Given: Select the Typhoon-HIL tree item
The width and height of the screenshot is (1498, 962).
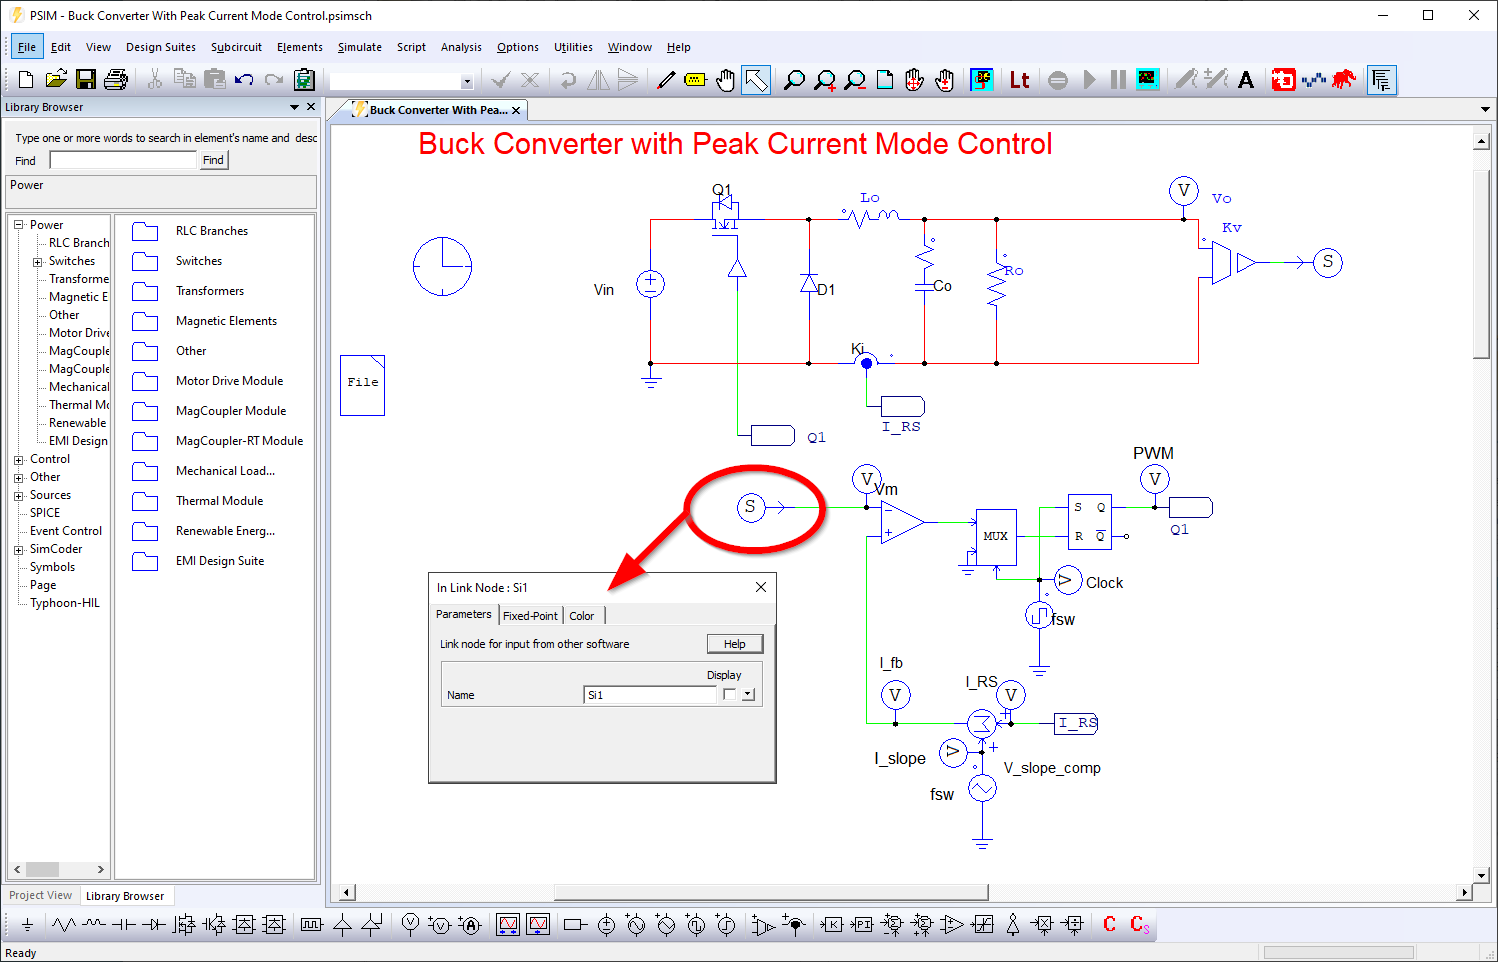Looking at the screenshot, I should [x=65, y=603].
